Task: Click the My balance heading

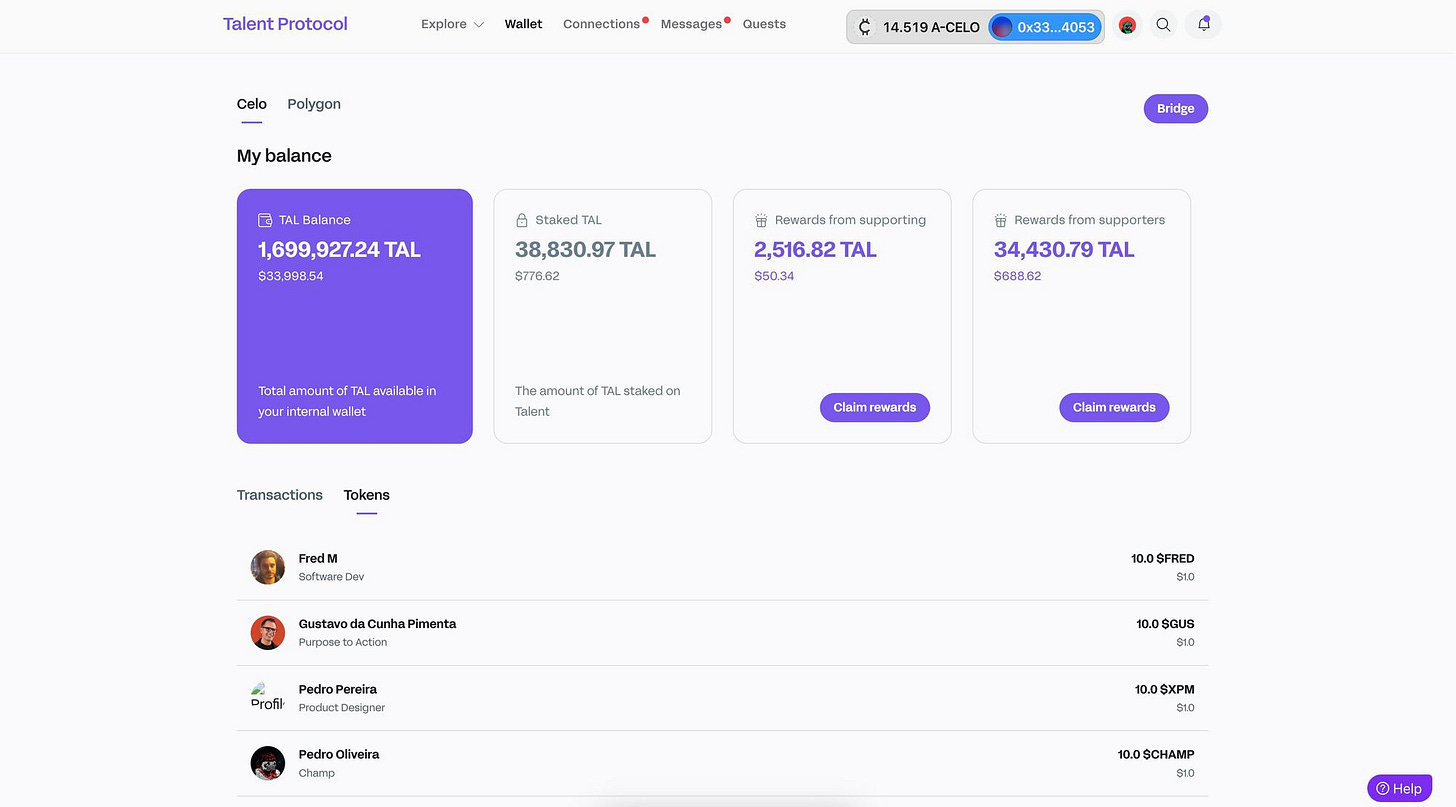Action: [284, 156]
